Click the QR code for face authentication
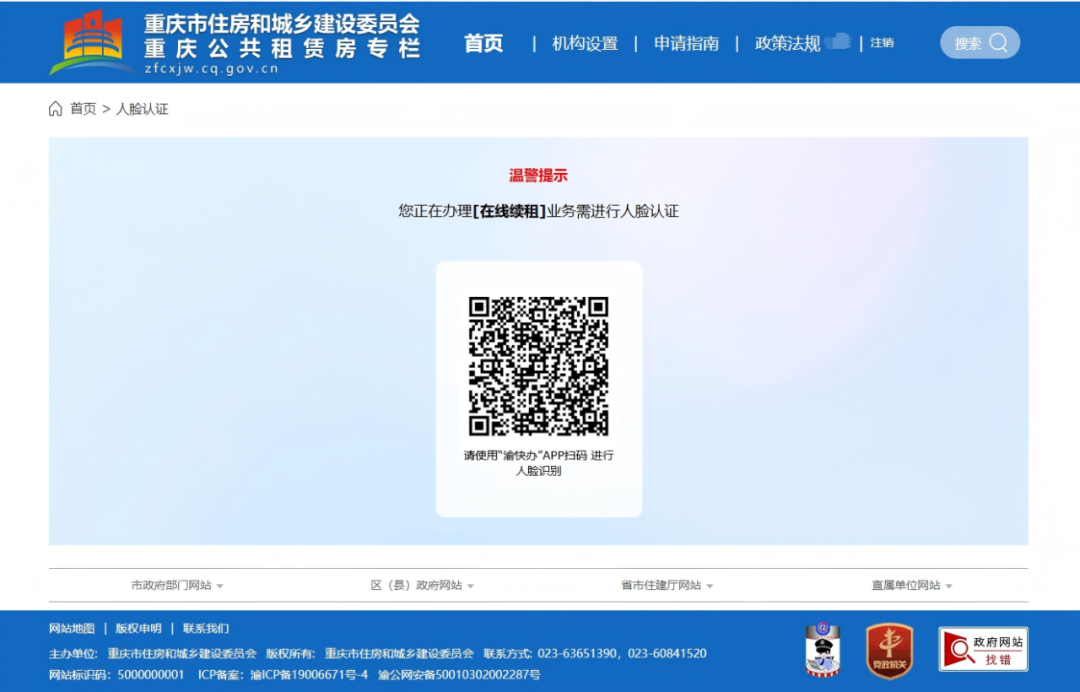1080x692 pixels. (539, 366)
